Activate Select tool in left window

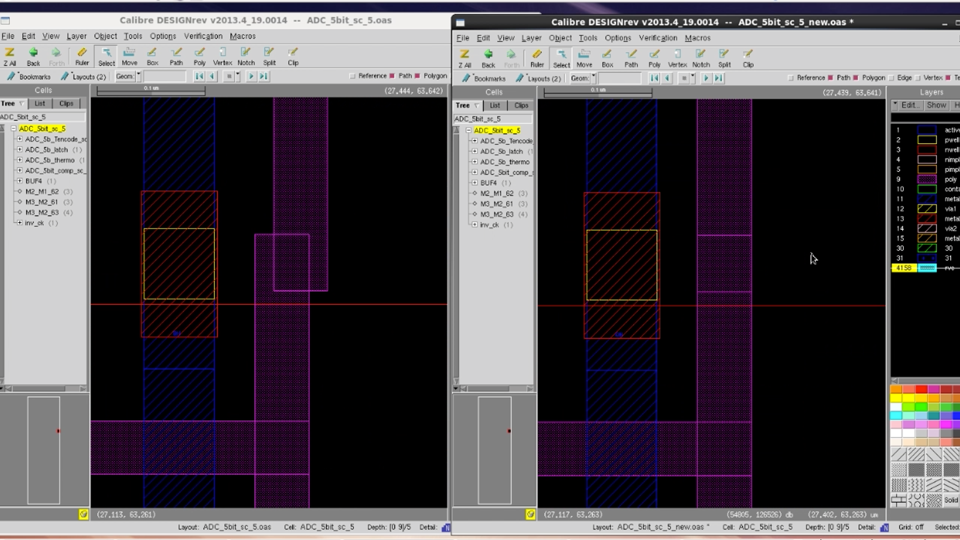point(106,56)
